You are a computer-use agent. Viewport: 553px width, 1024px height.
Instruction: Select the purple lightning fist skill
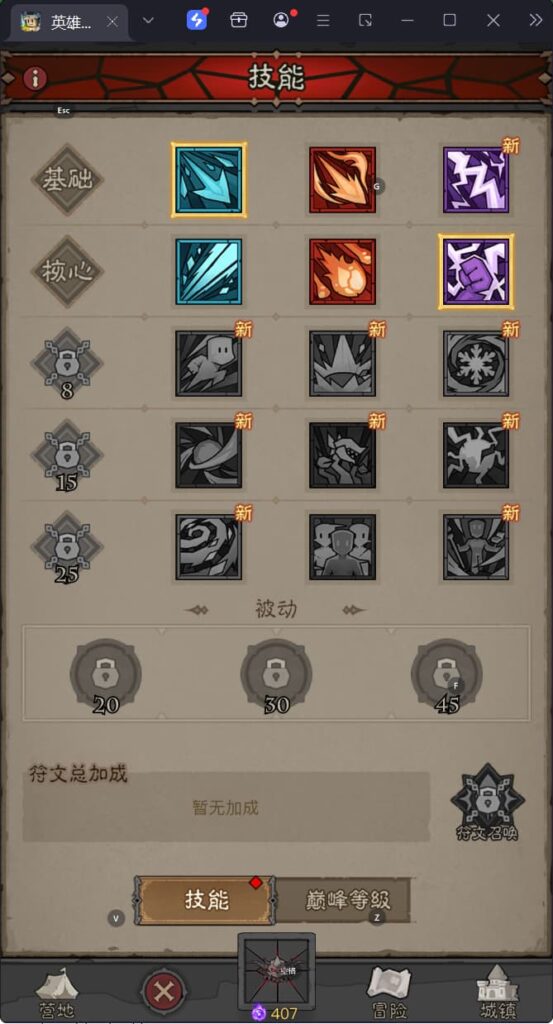[476, 271]
